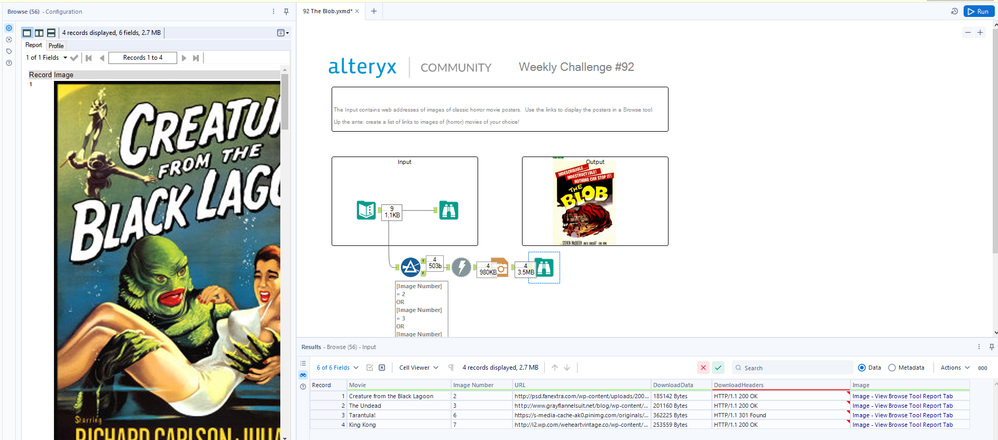Open Navigation icon in configuration side strip
This screenshot has width=998, height=440.
[x=9, y=39]
